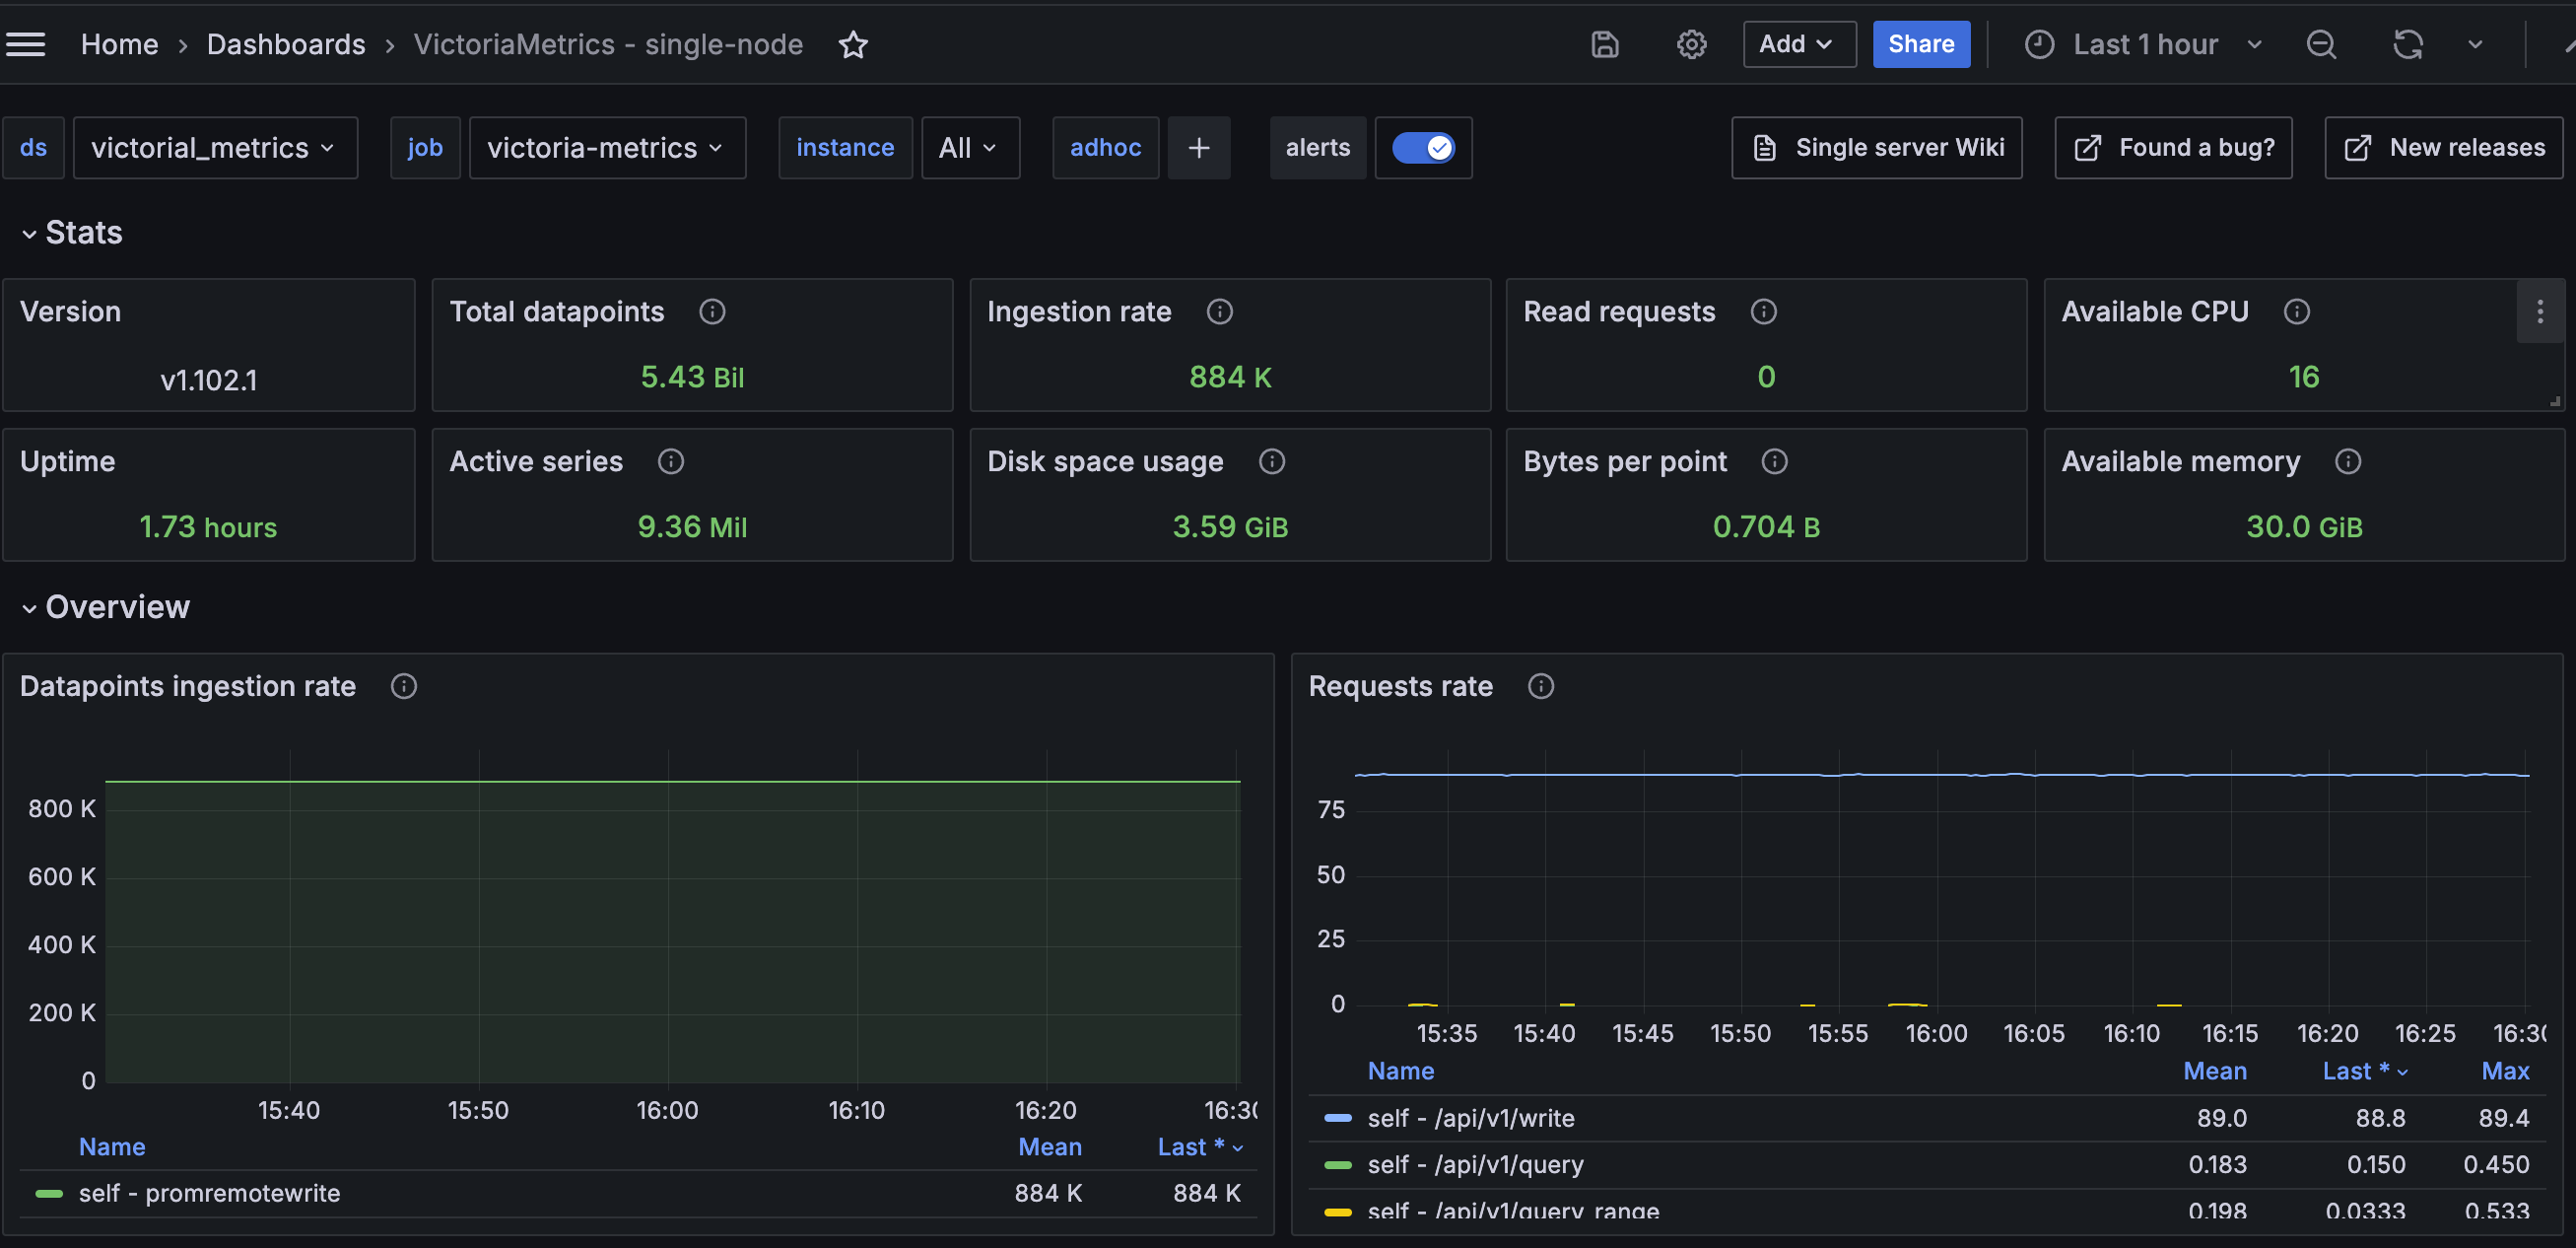The height and width of the screenshot is (1248, 2576).
Task: Click /api/v1/query series color swatch
Action: (x=1338, y=1165)
